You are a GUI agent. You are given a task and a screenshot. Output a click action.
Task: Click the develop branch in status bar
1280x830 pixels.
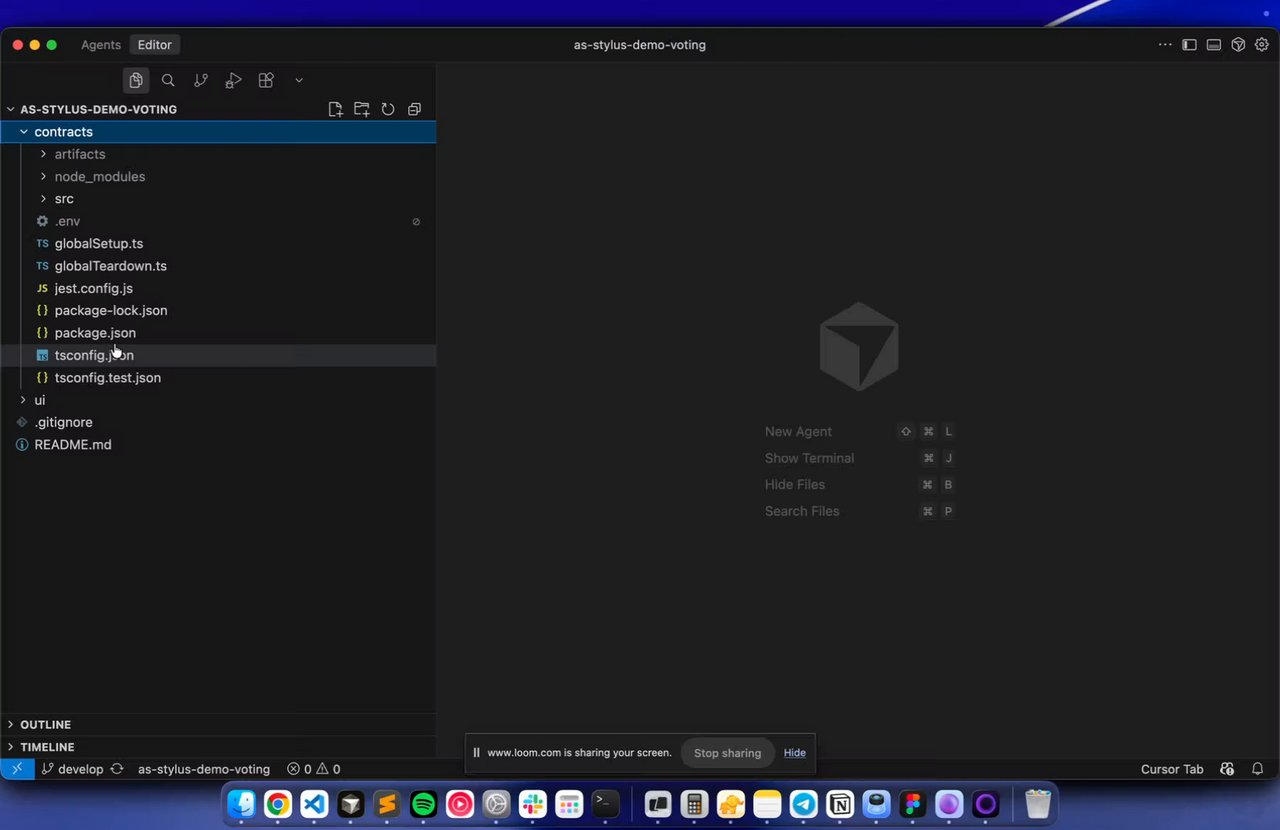pos(72,769)
